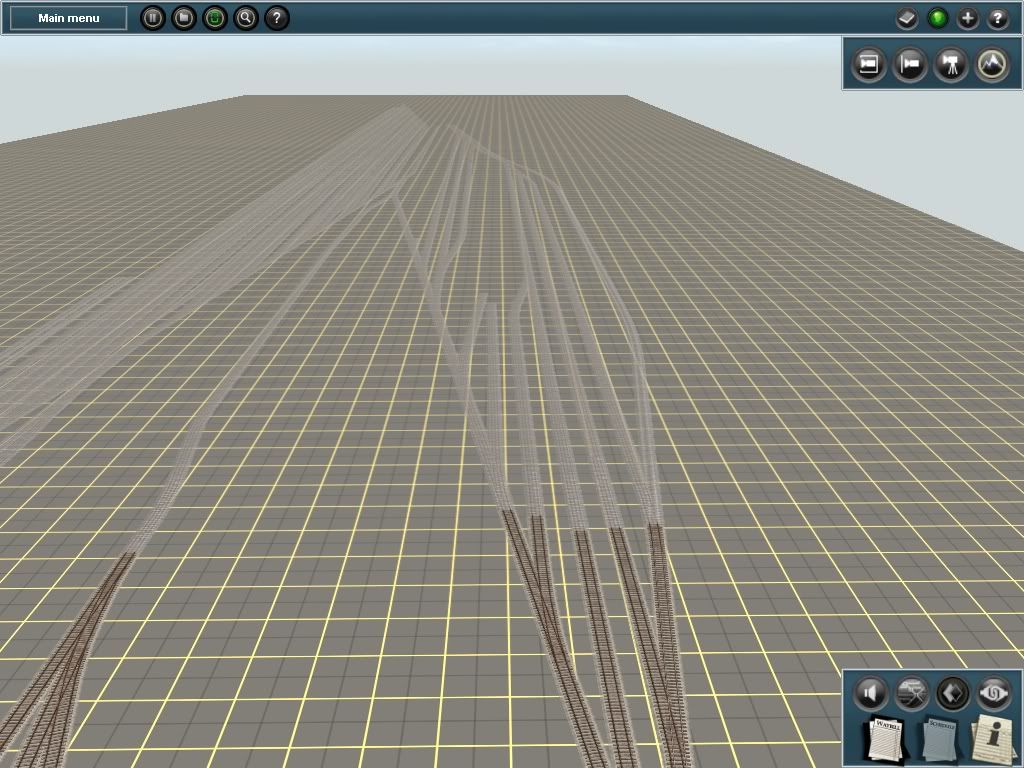
Task: Click the chain link coupler icon
Action: (x=993, y=693)
